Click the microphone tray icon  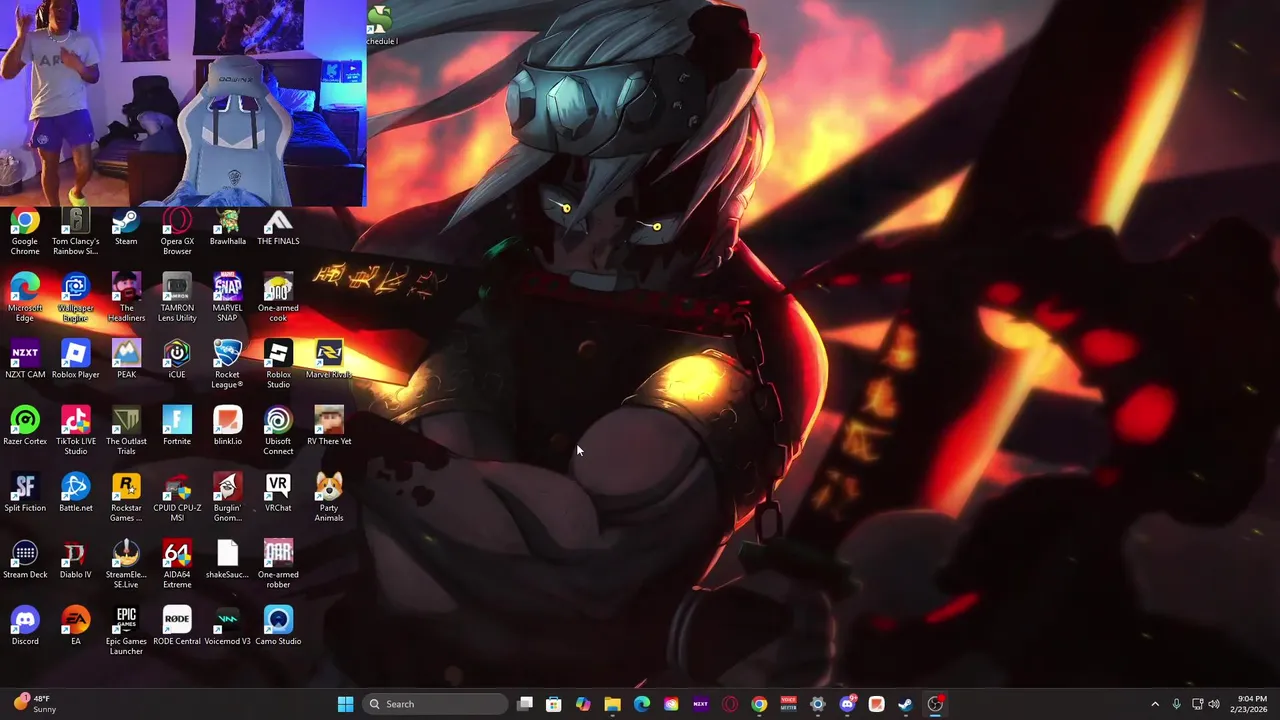[x=1176, y=704]
